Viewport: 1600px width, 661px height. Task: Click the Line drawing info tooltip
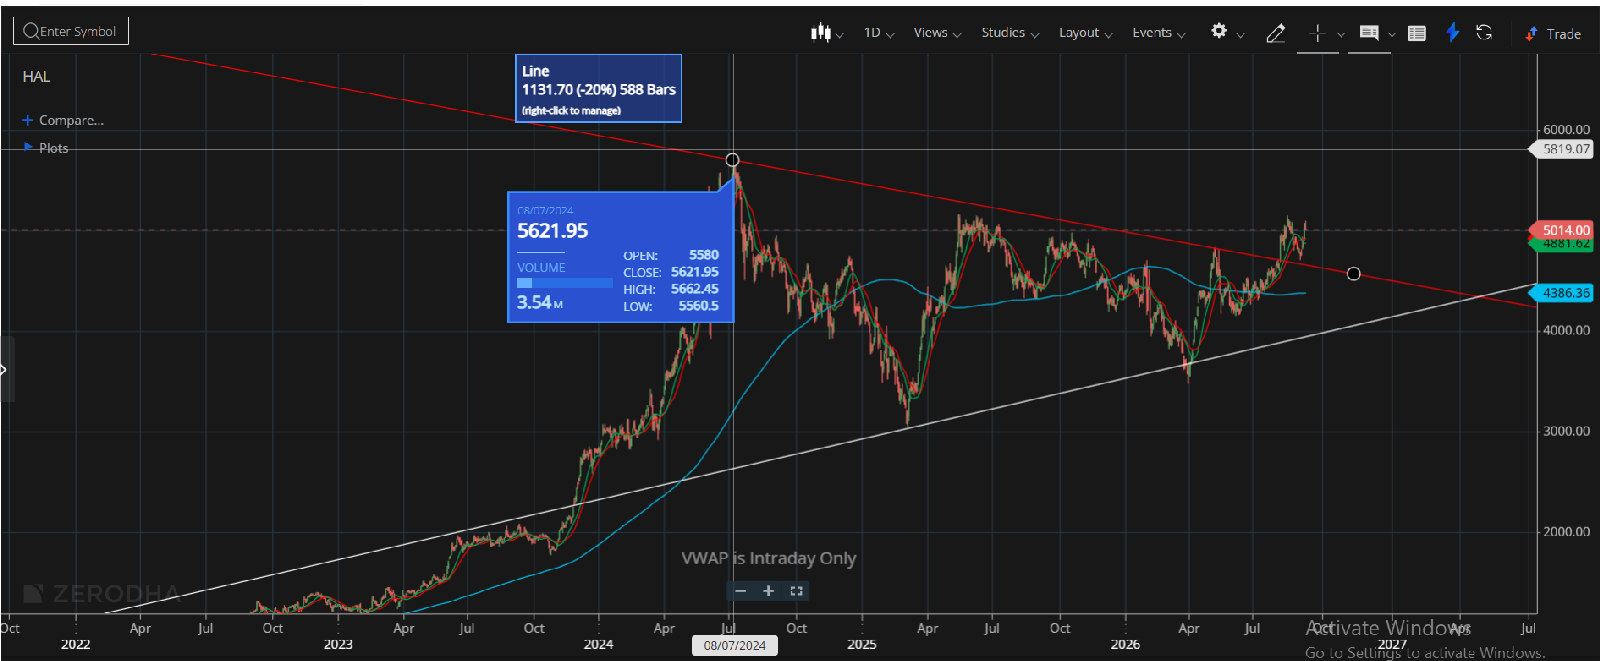598,89
